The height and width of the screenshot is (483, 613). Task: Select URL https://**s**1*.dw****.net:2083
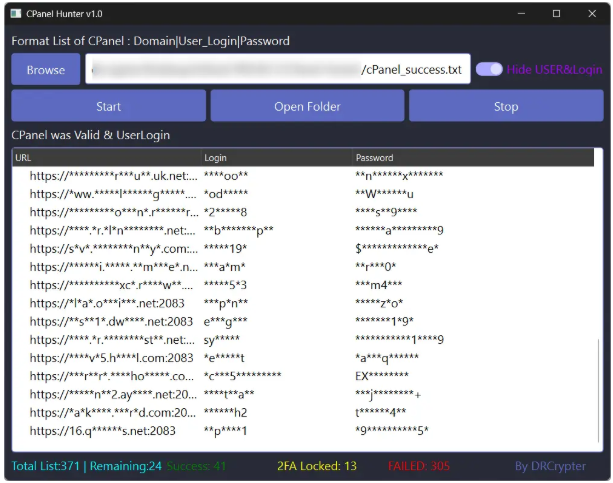111,321
